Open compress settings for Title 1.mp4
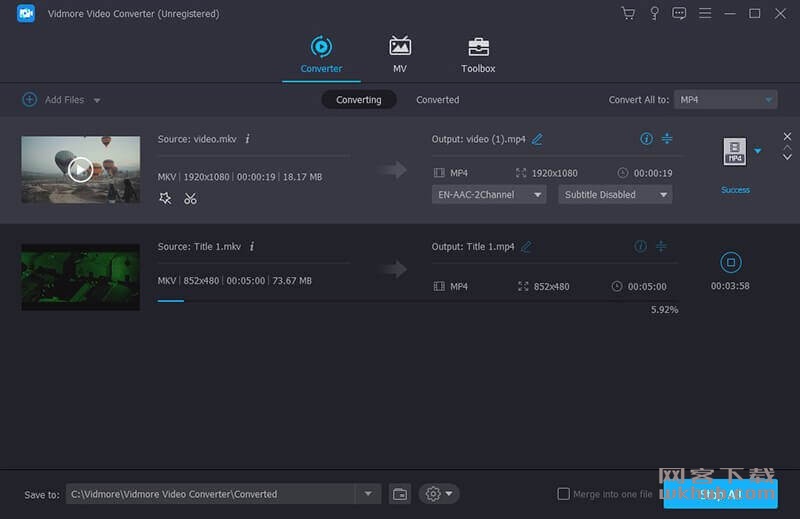Image resolution: width=800 pixels, height=519 pixels. [661, 246]
